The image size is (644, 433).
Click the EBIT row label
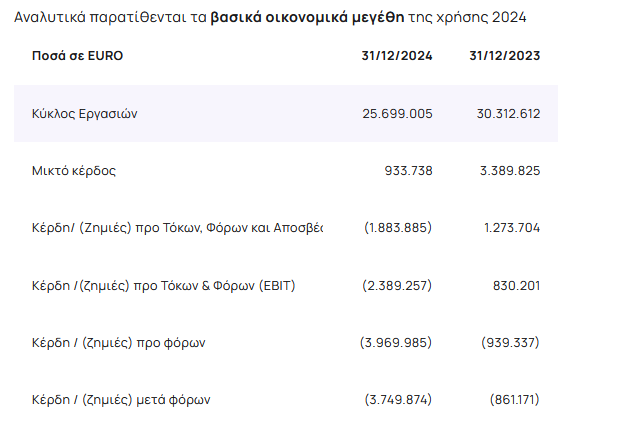coord(163,286)
